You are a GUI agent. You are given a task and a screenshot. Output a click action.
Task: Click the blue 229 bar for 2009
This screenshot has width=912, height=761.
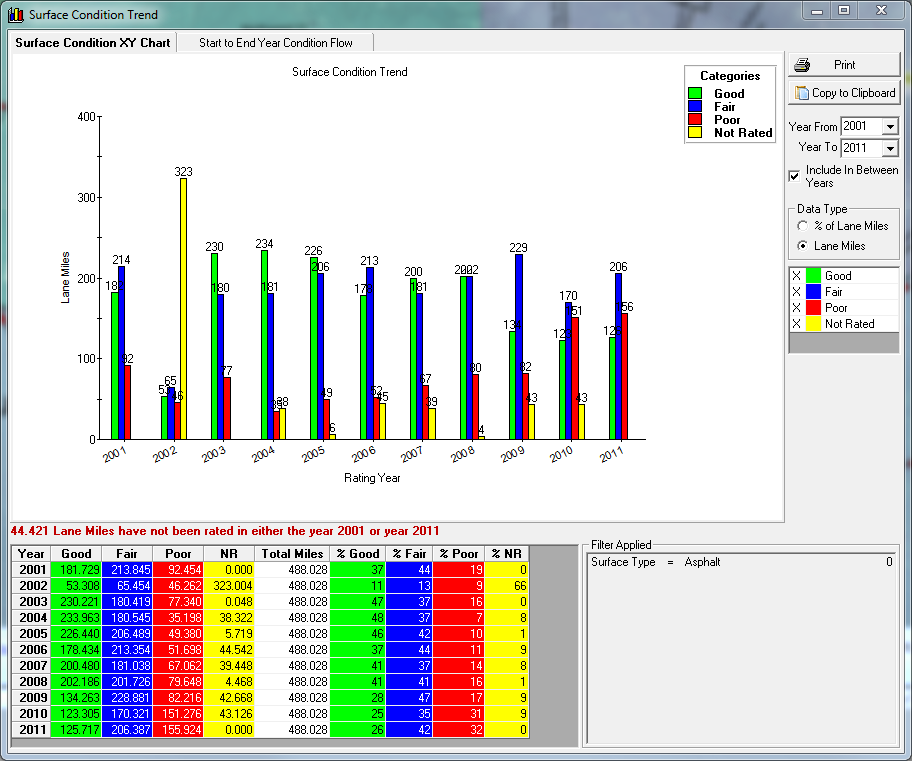point(519,347)
